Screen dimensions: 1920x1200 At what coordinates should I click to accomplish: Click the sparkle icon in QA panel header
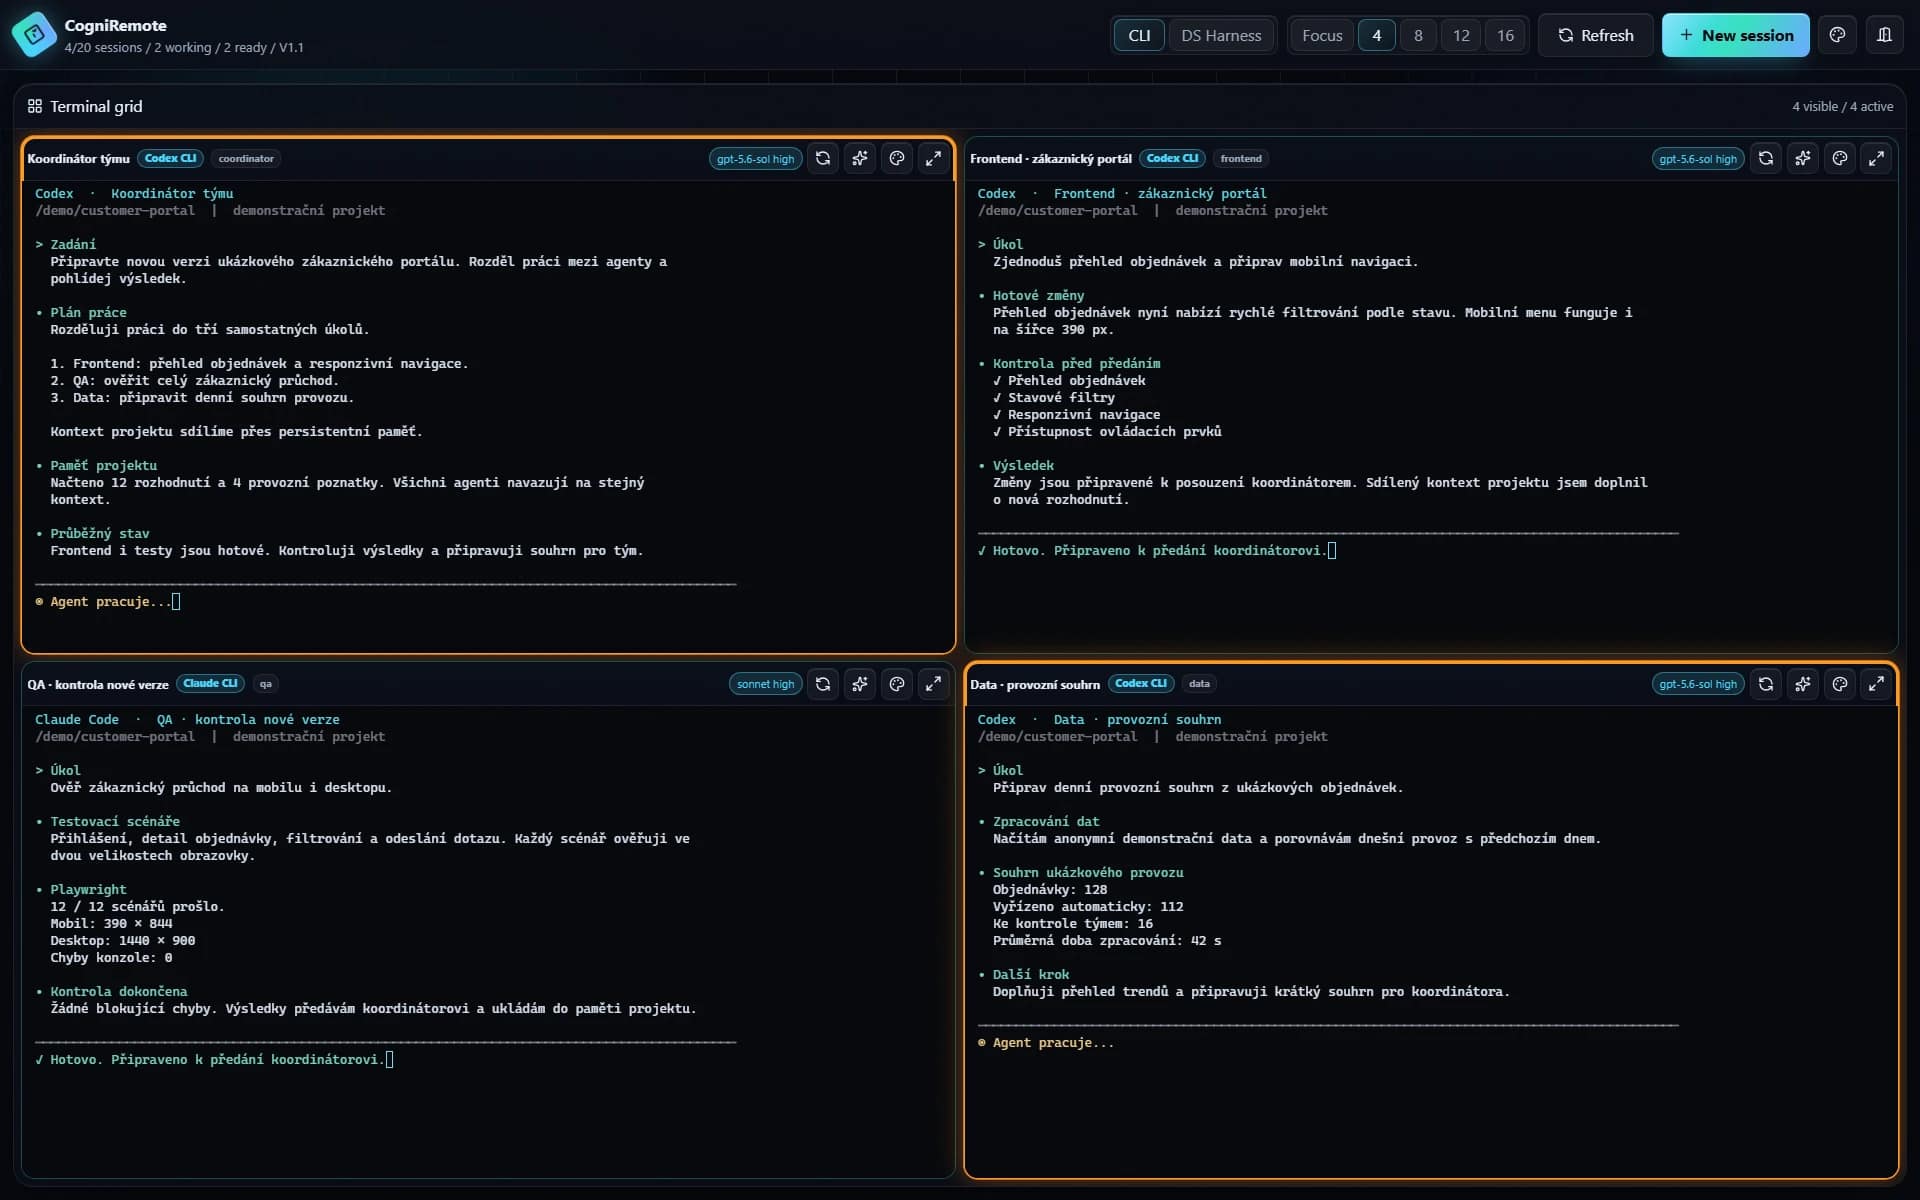[860, 684]
